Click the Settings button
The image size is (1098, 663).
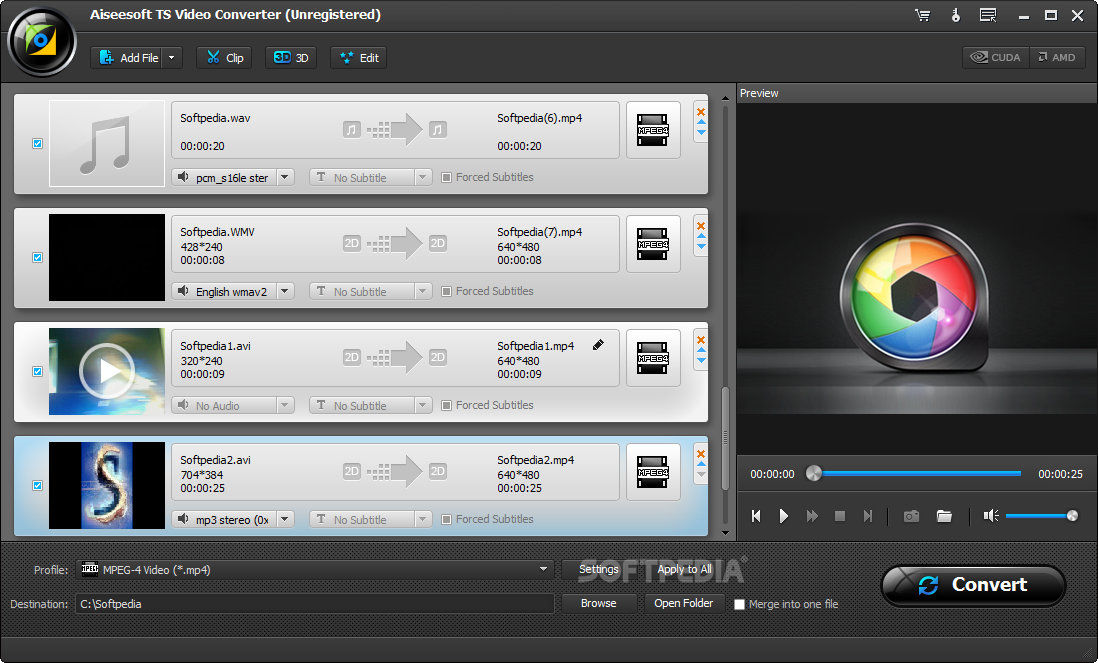click(599, 569)
